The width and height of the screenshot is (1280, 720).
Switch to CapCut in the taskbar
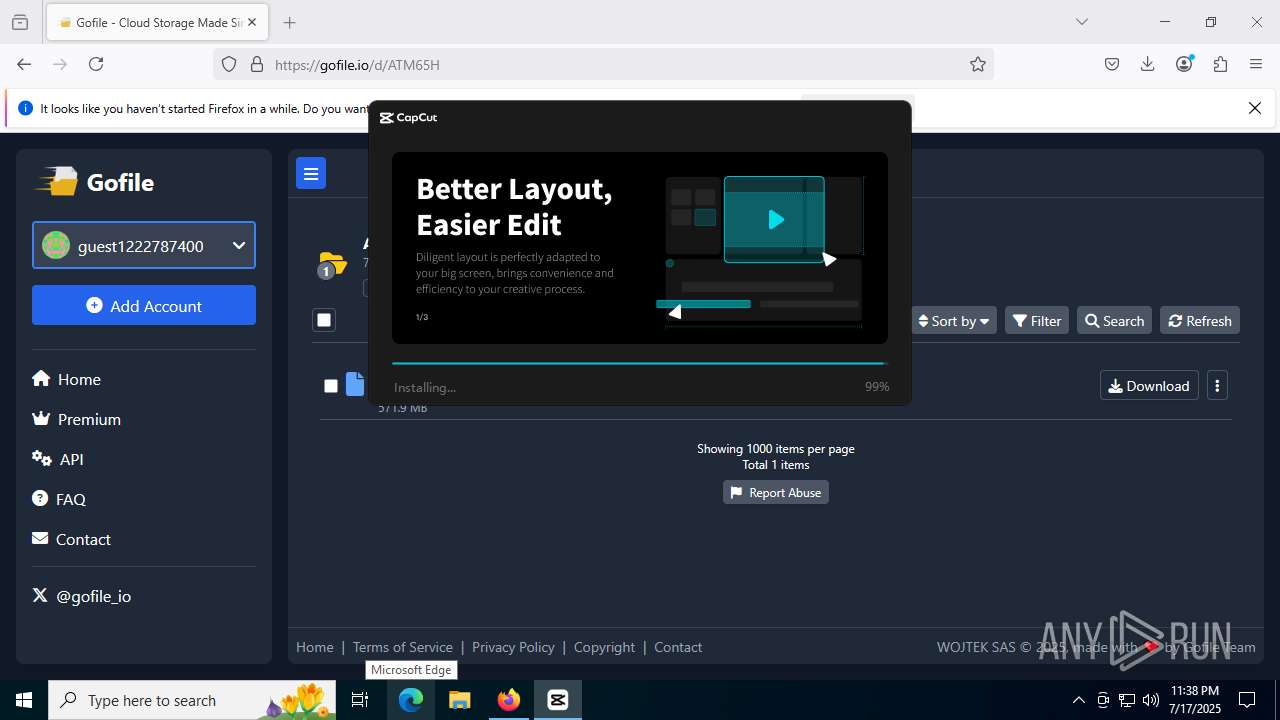[558, 700]
